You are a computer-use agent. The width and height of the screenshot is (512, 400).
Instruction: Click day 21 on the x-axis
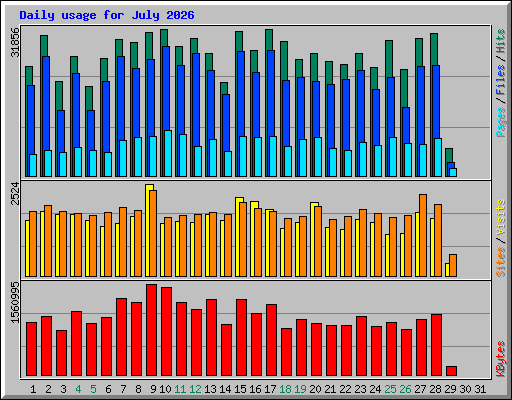[330, 389]
